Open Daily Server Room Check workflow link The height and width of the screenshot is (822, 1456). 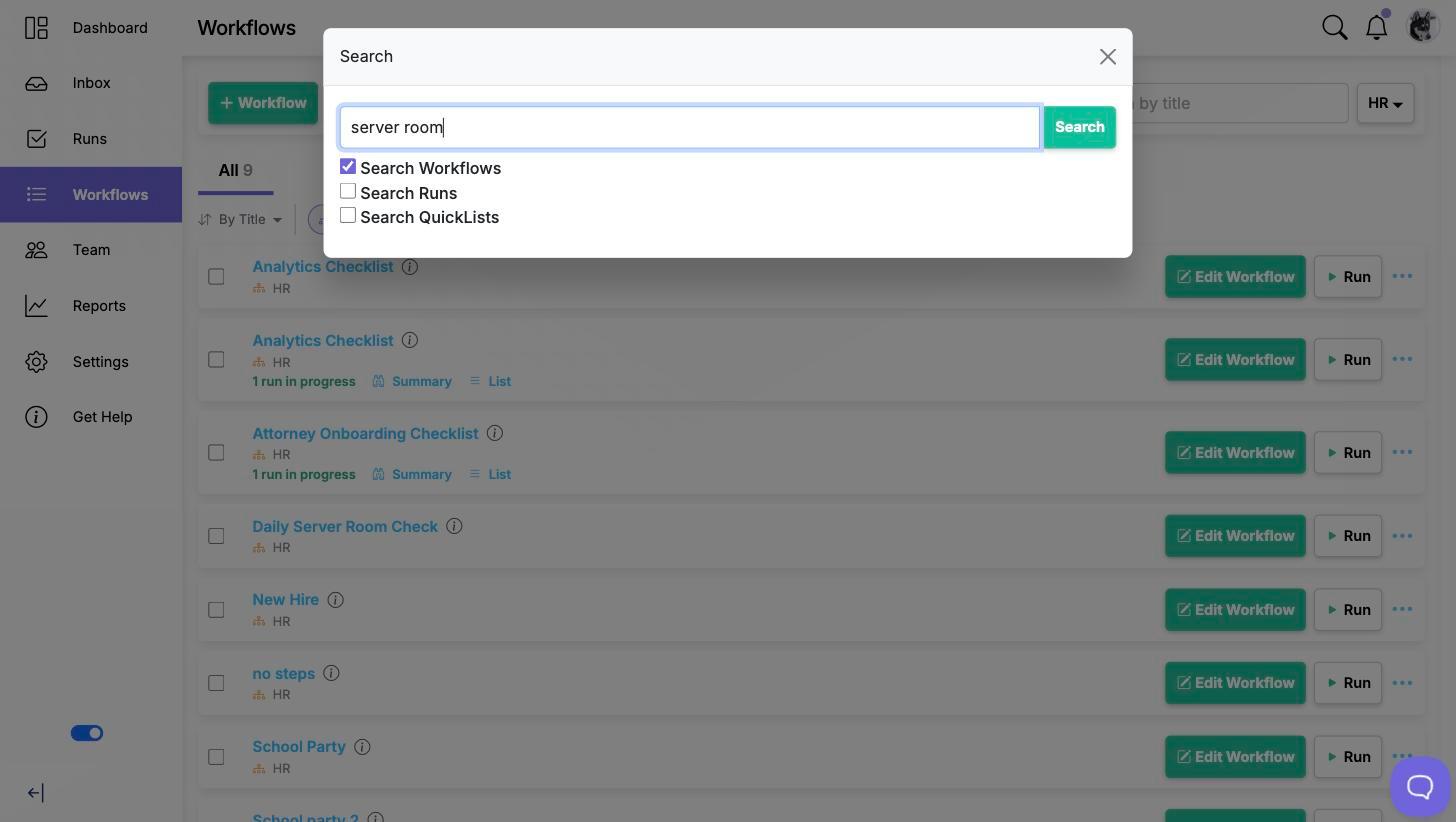pos(345,526)
